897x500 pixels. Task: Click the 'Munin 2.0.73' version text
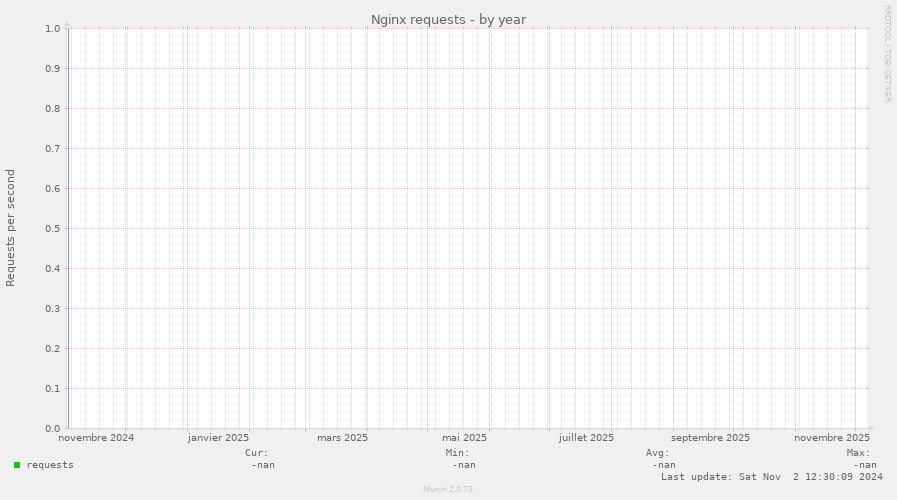click(448, 489)
